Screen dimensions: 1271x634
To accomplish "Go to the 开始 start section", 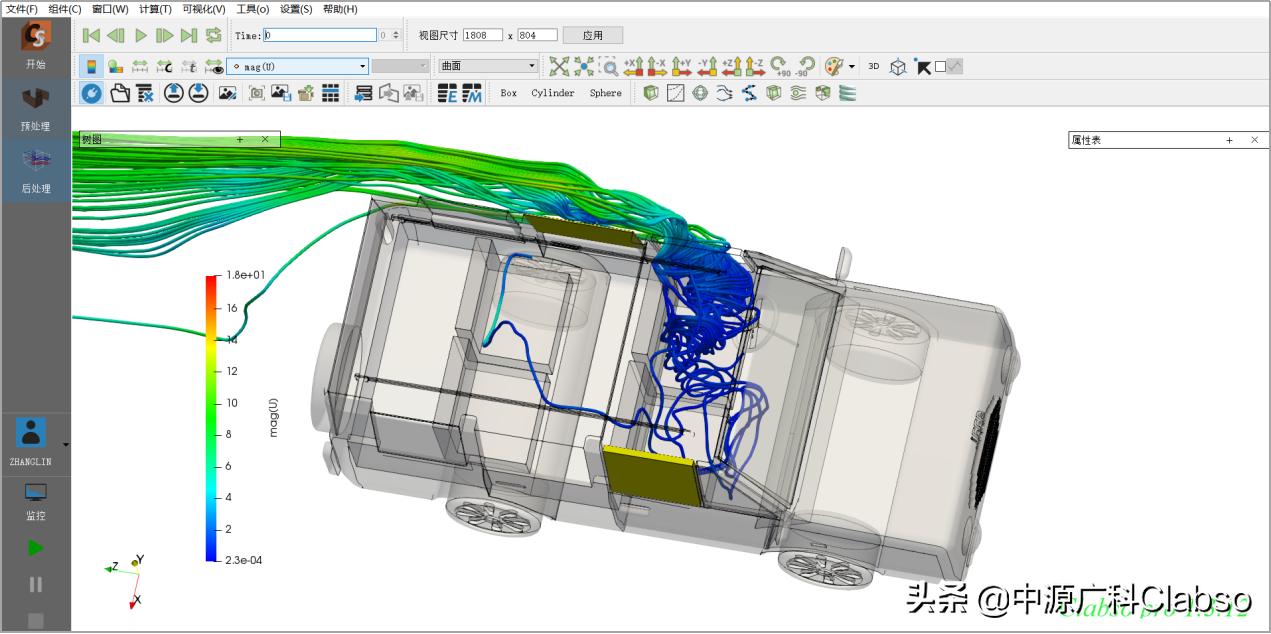I will click(x=36, y=46).
